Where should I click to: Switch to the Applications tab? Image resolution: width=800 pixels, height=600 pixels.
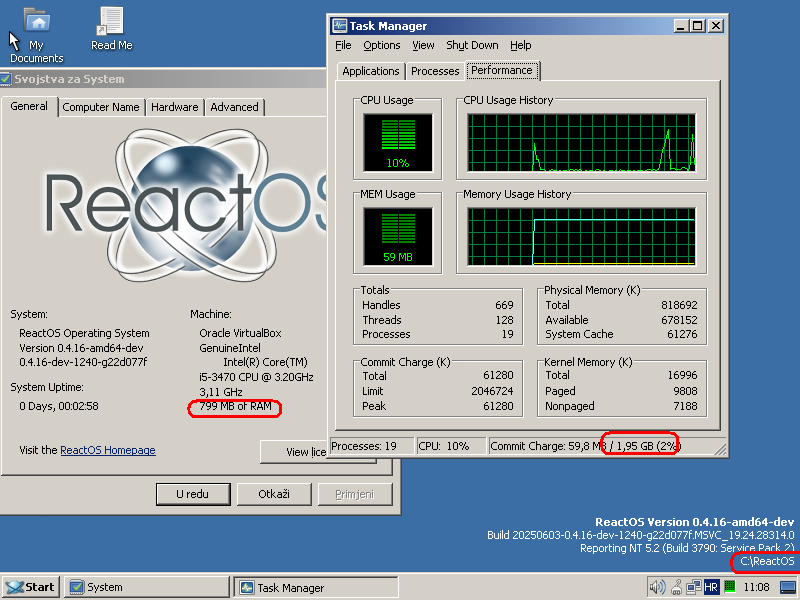(371, 71)
